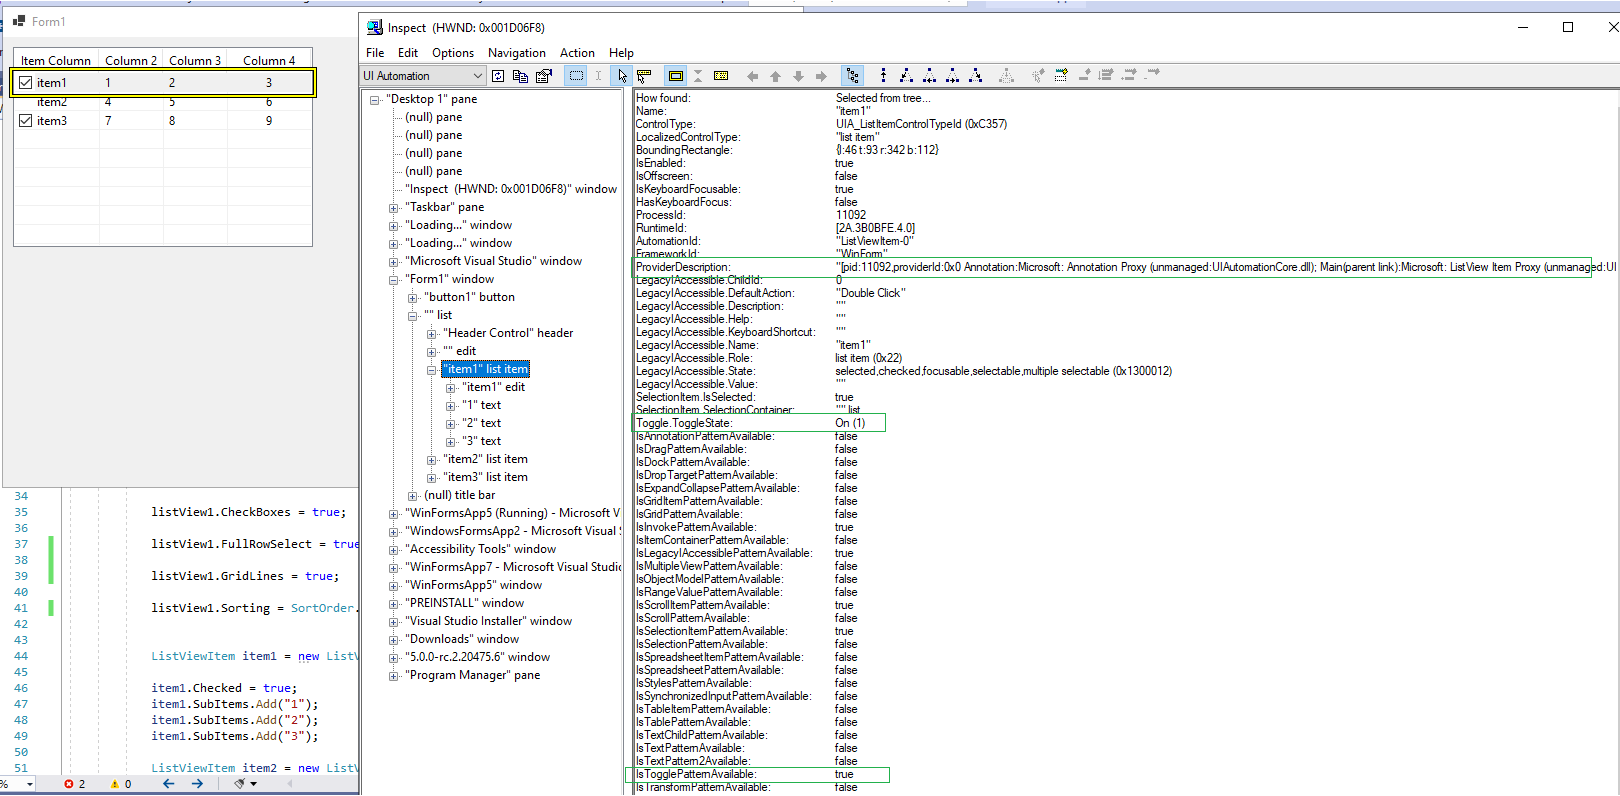This screenshot has width=1620, height=796.
Task: Click the blue navigate backward arrow
Action: pyautogui.click(x=168, y=784)
